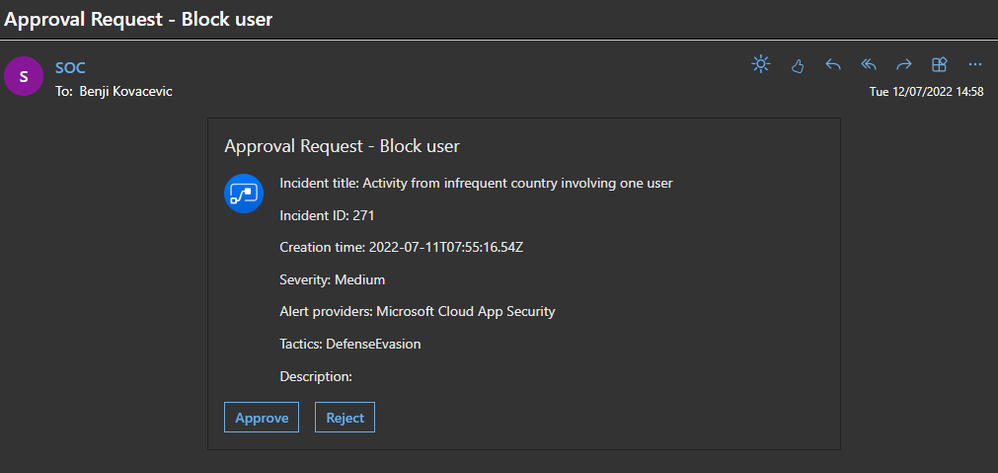Open the apps grid icon
The image size is (998, 473).
[939, 65]
